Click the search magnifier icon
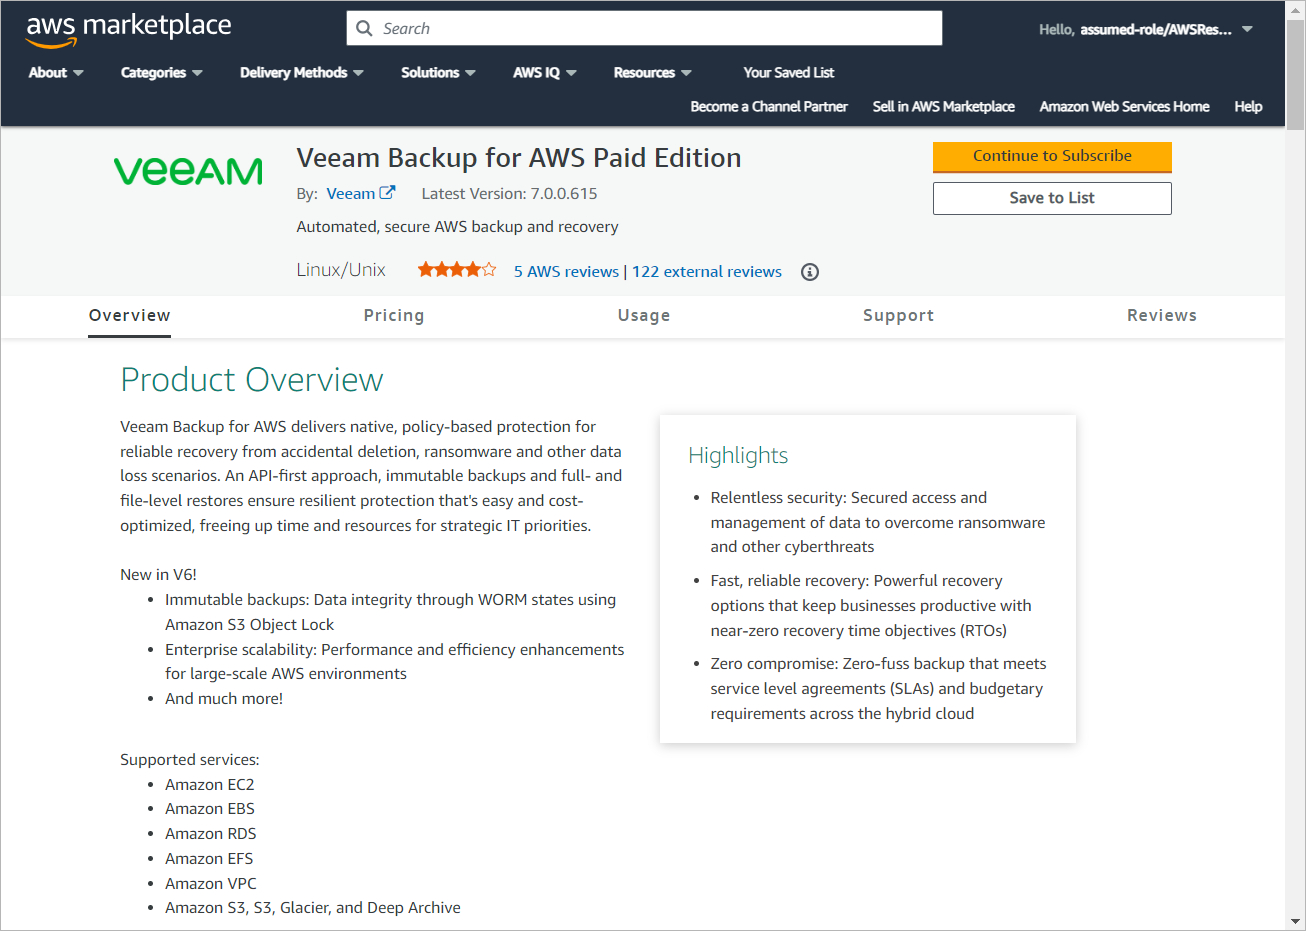This screenshot has height=931, width=1306. point(365,28)
